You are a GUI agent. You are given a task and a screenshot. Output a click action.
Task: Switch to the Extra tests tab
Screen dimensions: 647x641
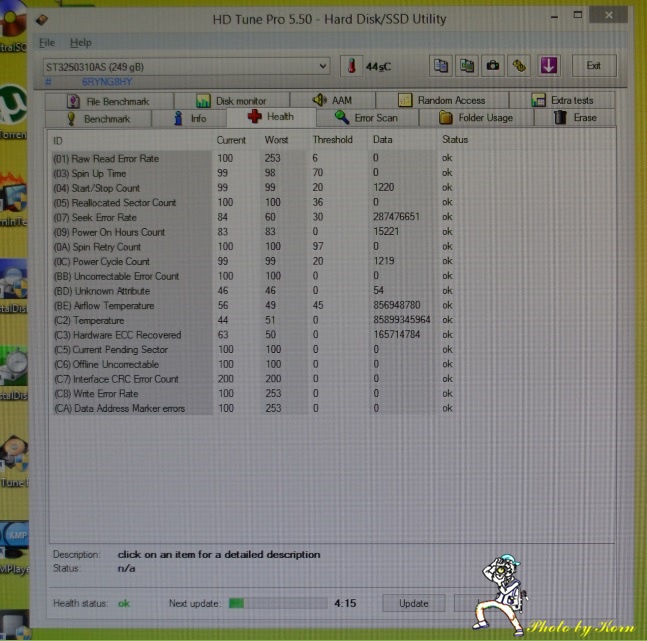[x=562, y=100]
